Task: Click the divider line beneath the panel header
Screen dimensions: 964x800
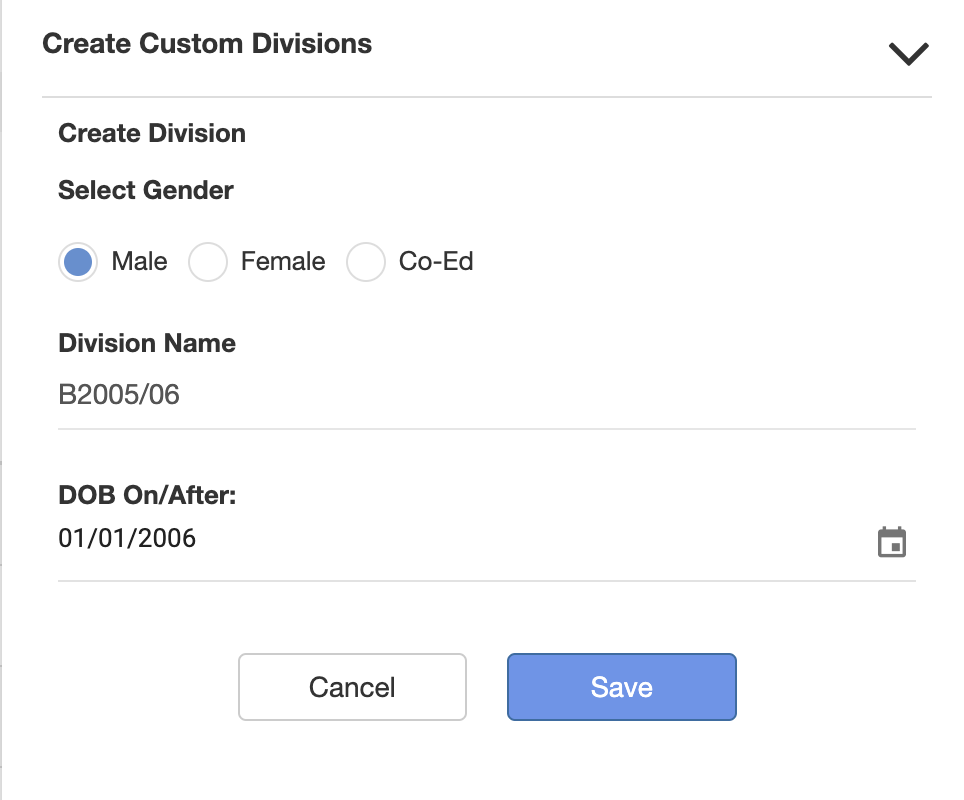Action: (486, 97)
